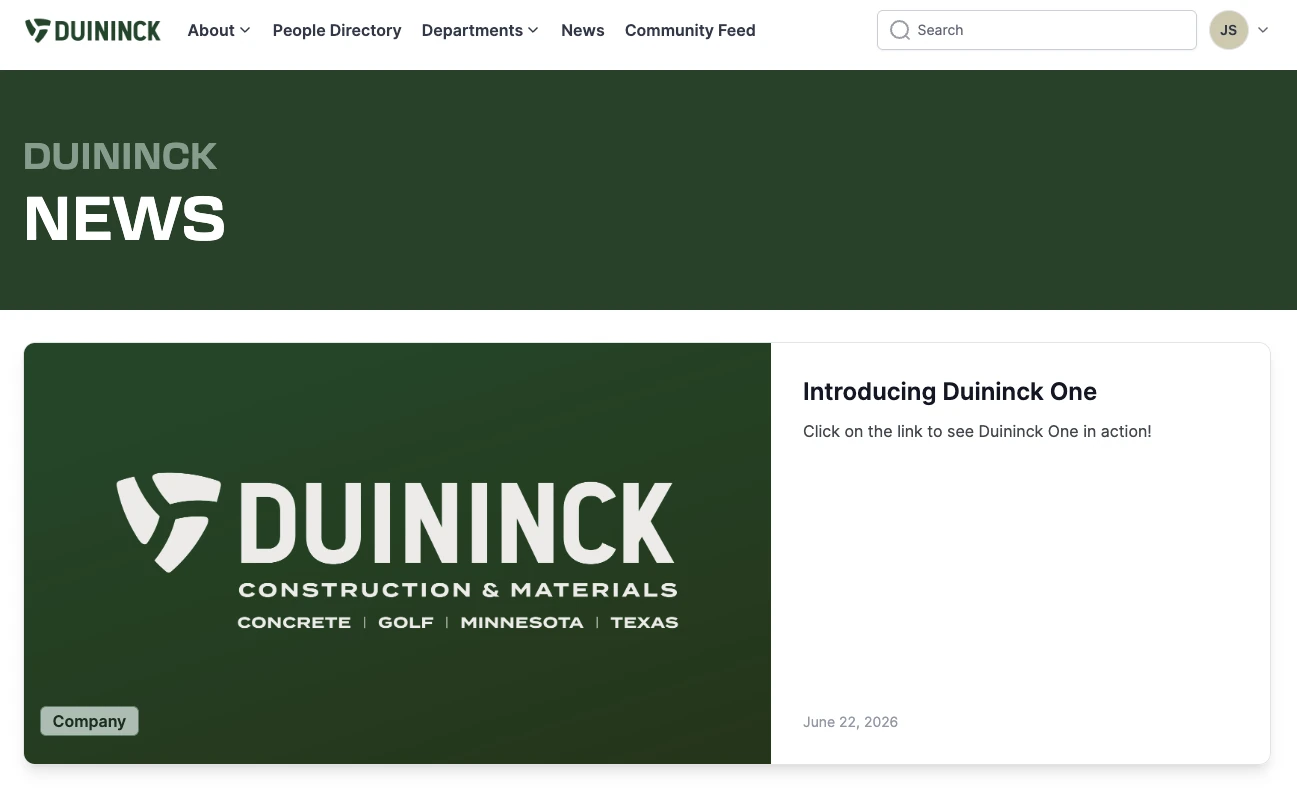1297x800 pixels.
Task: Go to the News page
Action: coord(583,30)
